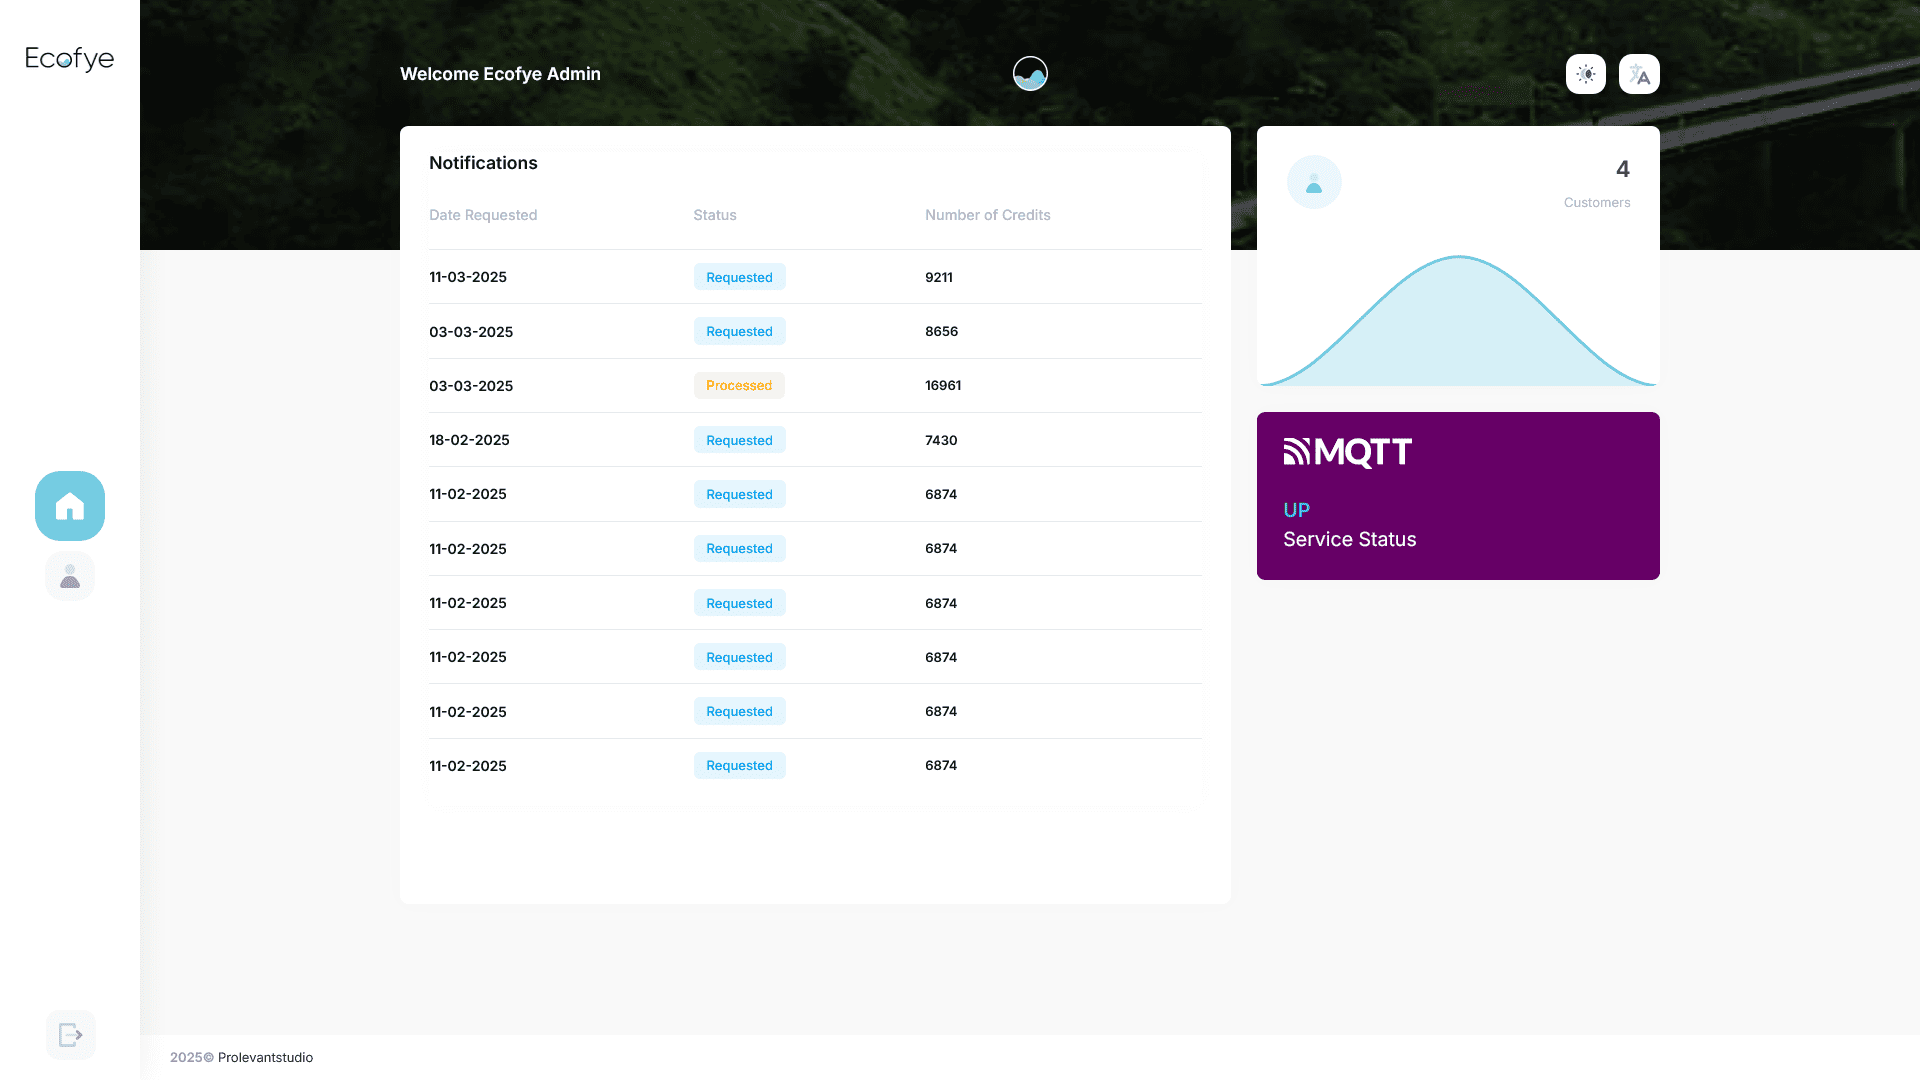The height and width of the screenshot is (1080, 1920).
Task: Click the Home icon in sidebar
Action: pyautogui.click(x=70, y=506)
